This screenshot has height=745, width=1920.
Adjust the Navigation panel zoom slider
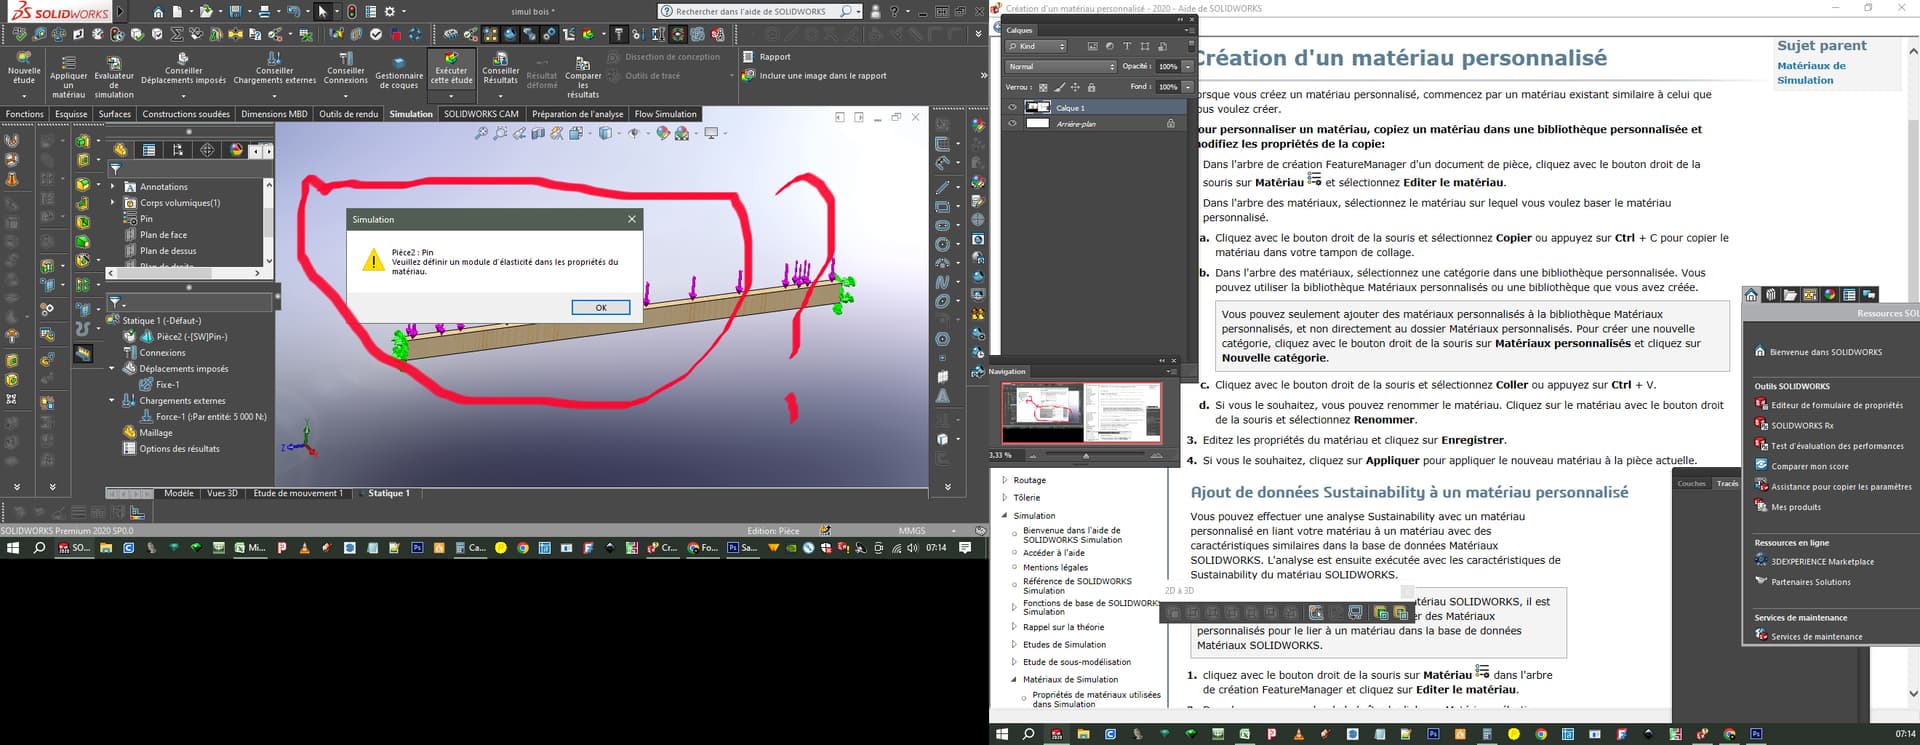tap(1086, 455)
